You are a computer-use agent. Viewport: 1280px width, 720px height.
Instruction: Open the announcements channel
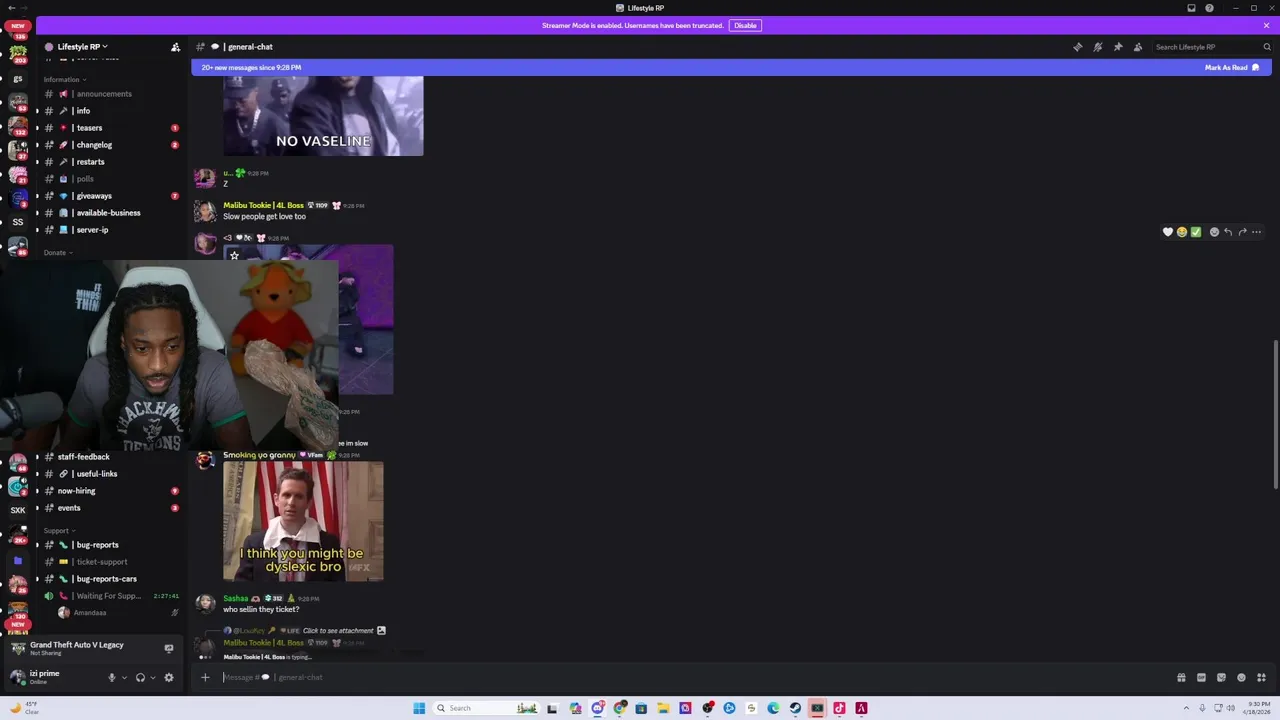click(x=110, y=94)
